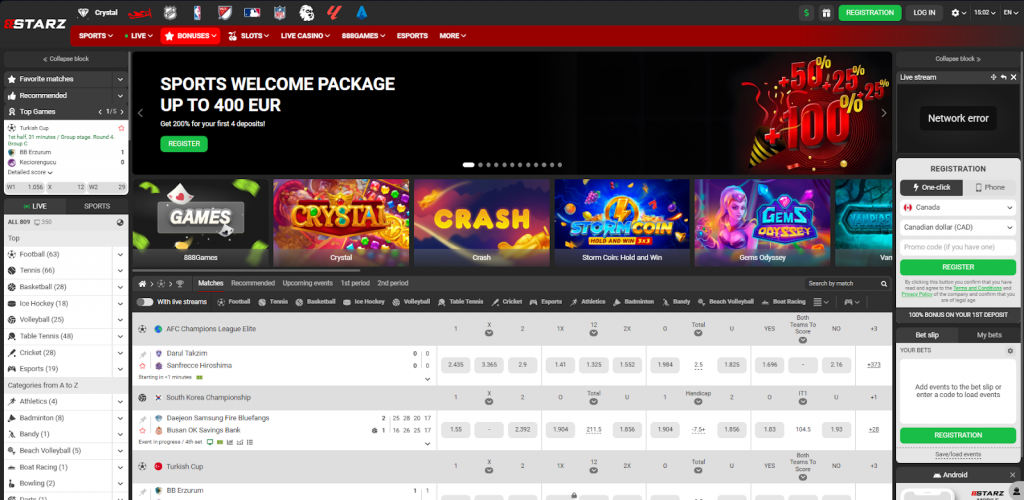
Task: Collapse the left sidebar block
Action: point(66,59)
